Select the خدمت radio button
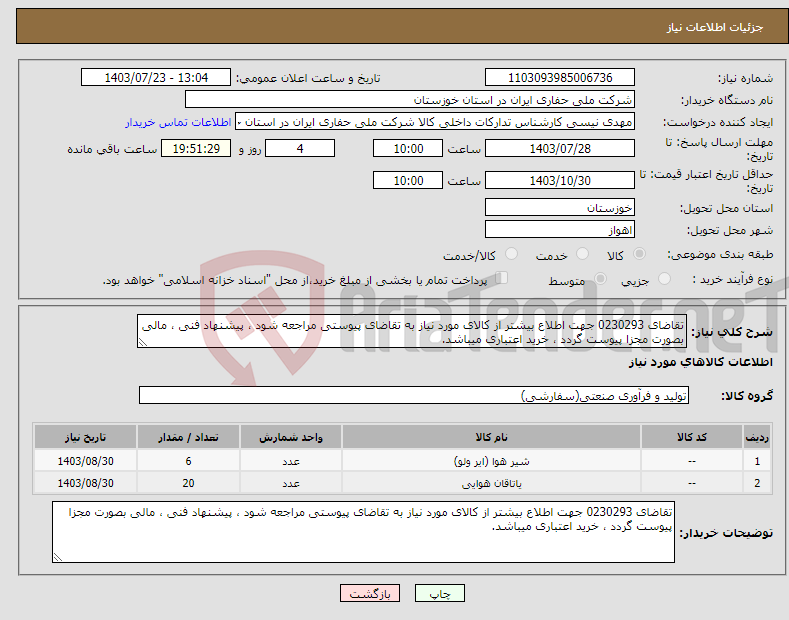This screenshot has width=789, height=620. pos(582,254)
